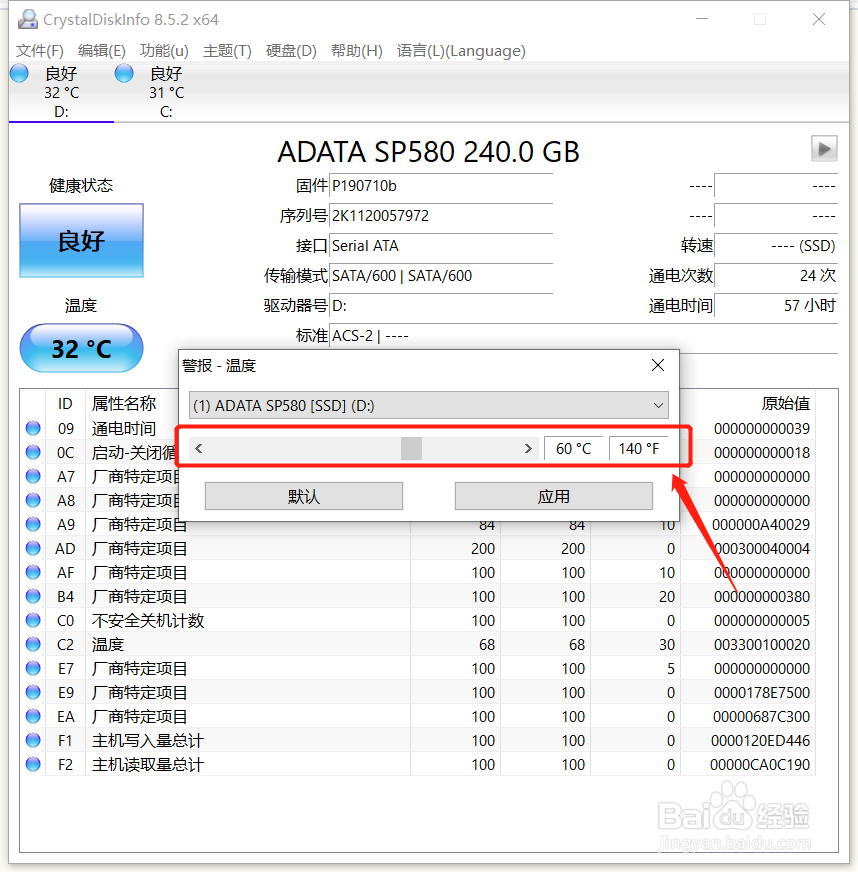Click status dot for attribute 09 row
The height and width of the screenshot is (872, 858).
[33, 428]
